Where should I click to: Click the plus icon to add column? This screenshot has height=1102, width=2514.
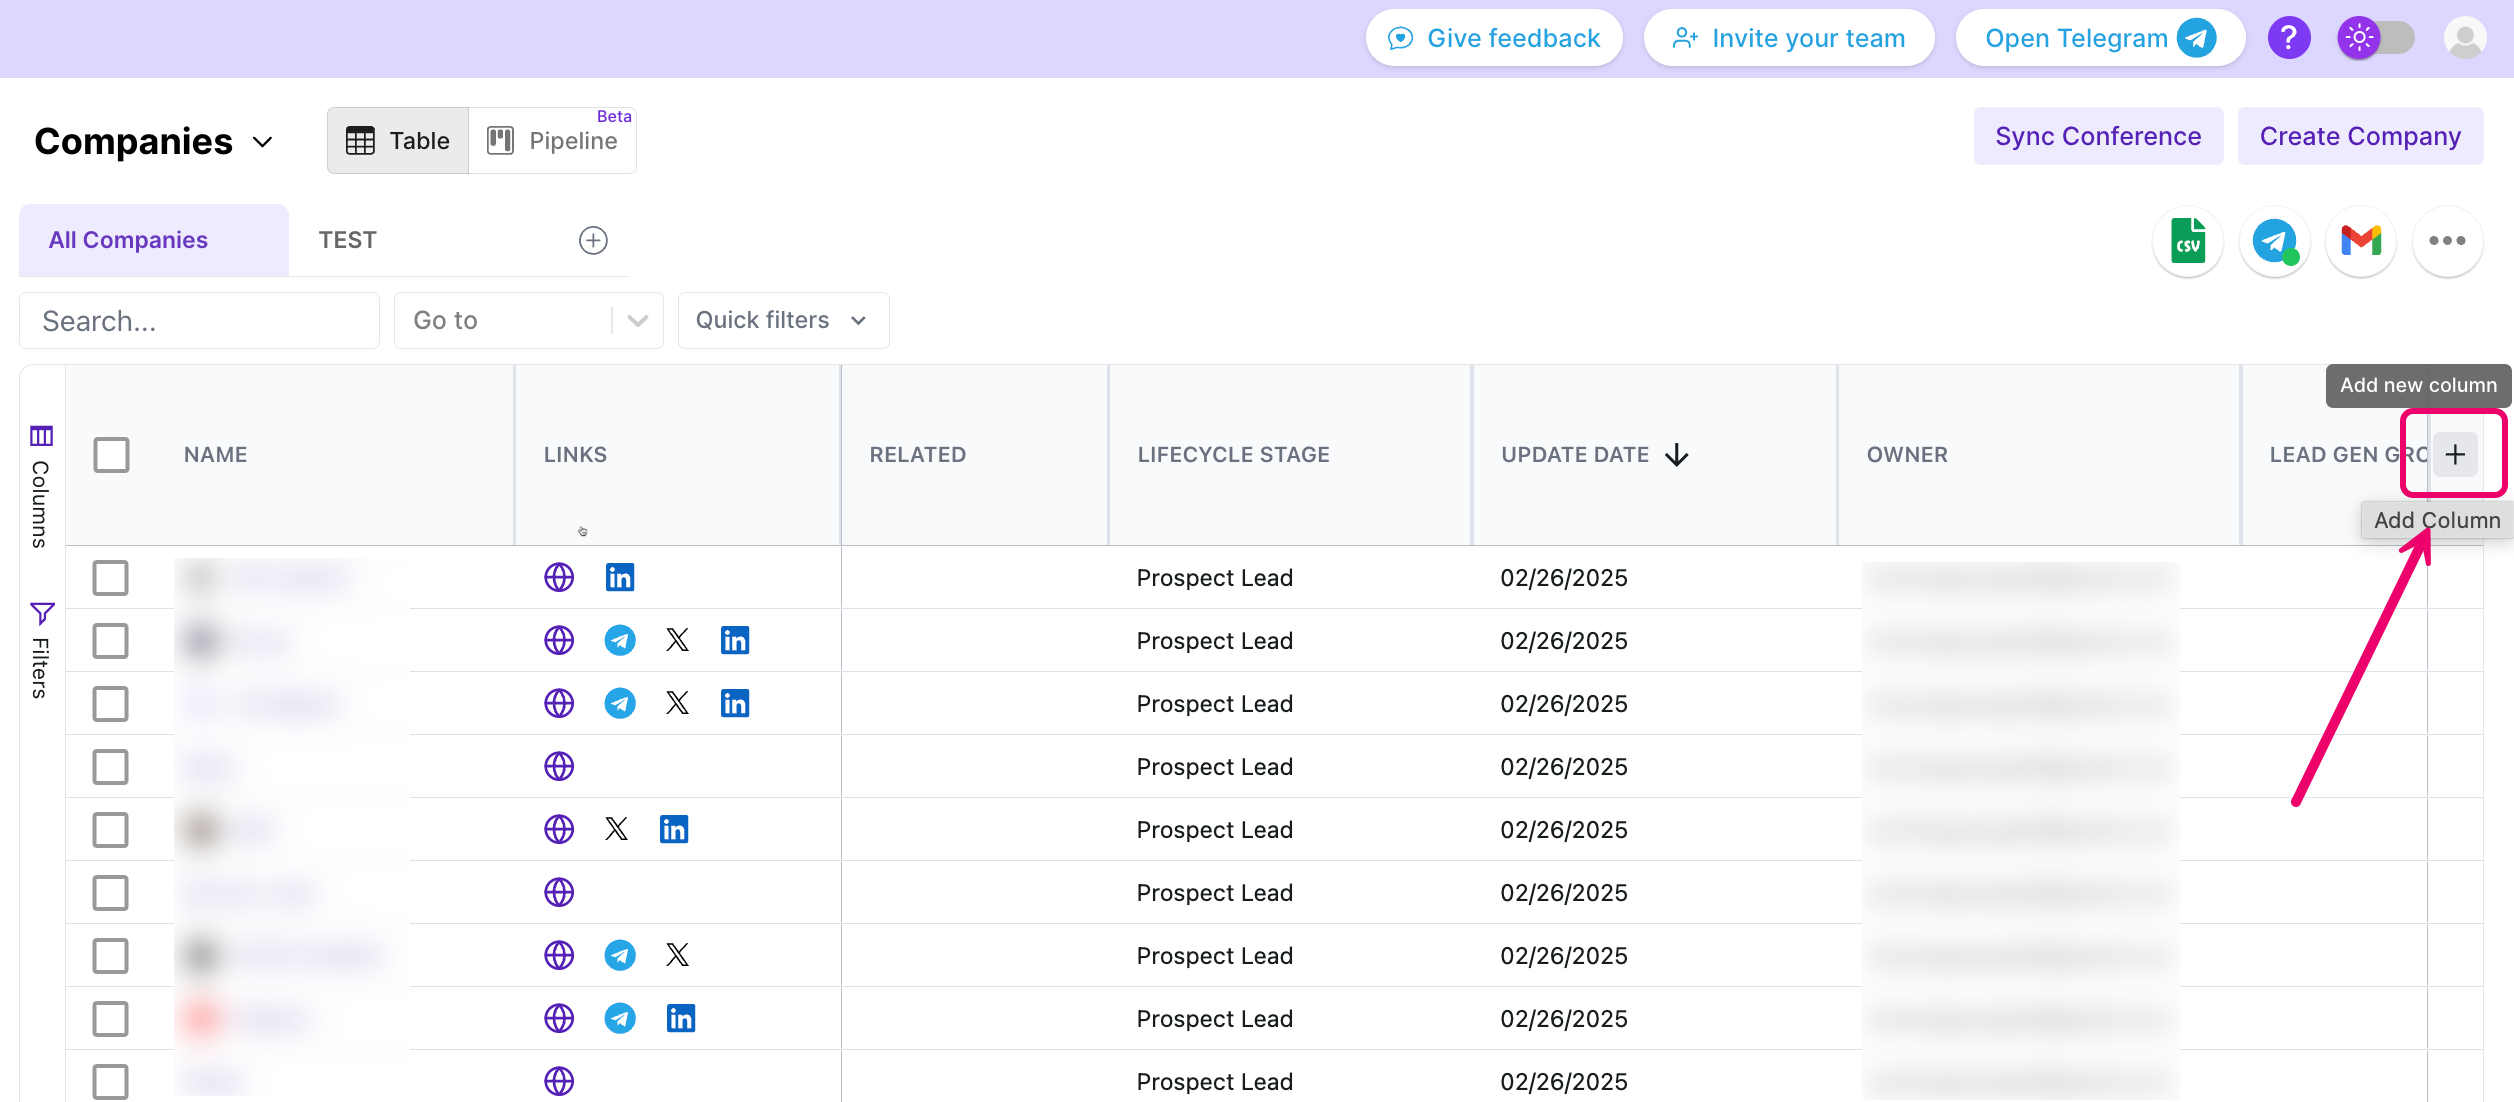point(2455,455)
